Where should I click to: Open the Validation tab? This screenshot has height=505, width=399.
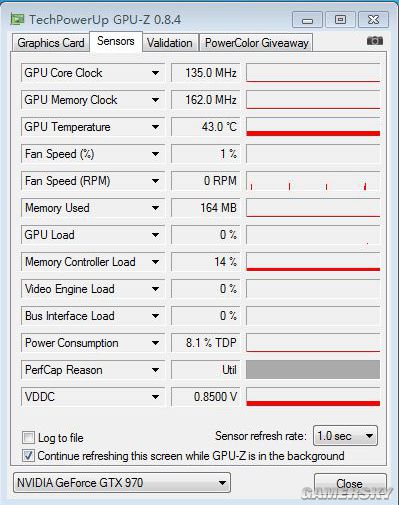[x=170, y=43]
